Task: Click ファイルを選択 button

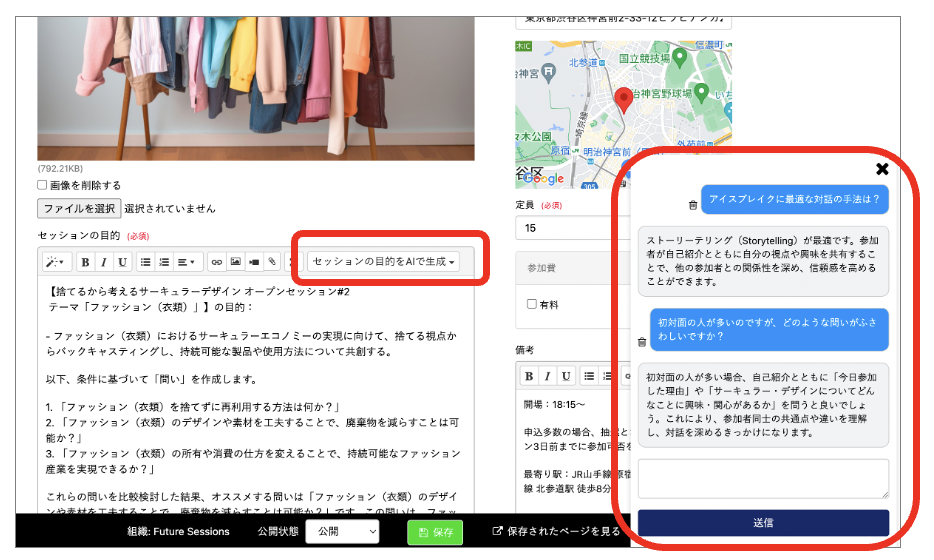Action: (x=79, y=209)
